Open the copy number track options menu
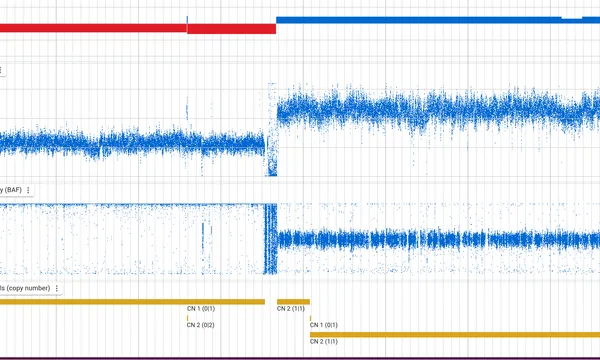 click(57, 288)
